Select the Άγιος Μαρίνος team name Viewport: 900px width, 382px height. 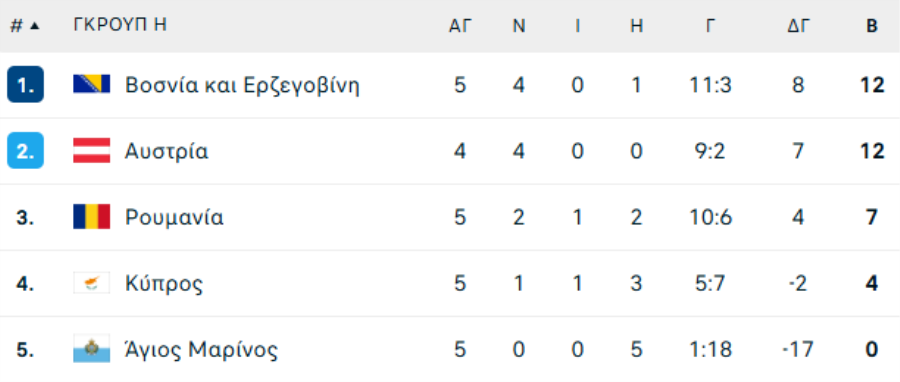201,349
